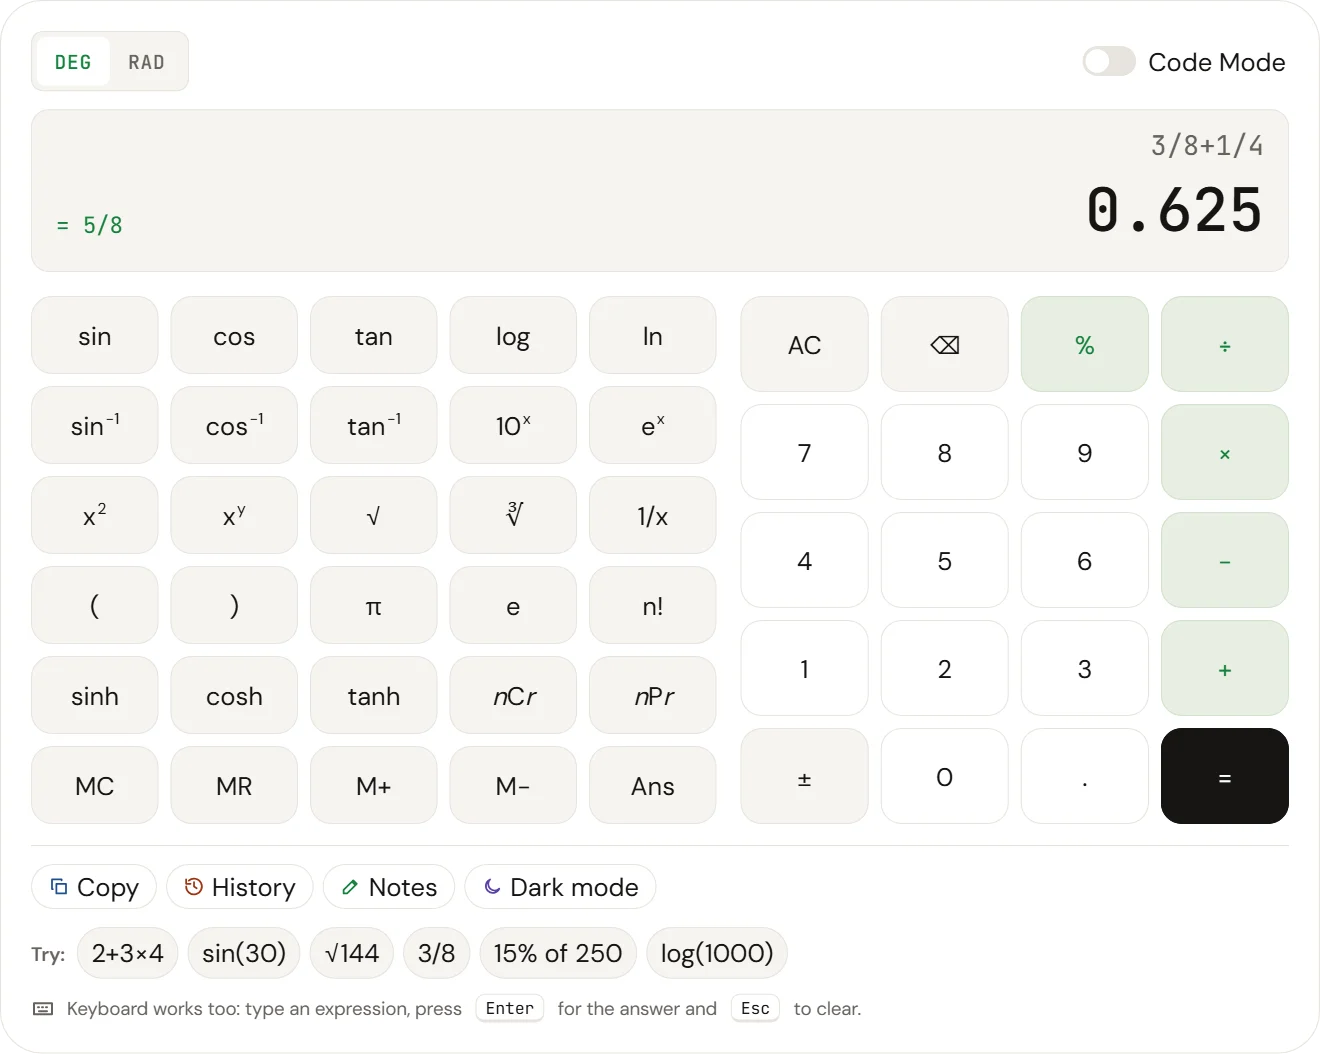
Task: Click the percent key
Action: click(1084, 344)
